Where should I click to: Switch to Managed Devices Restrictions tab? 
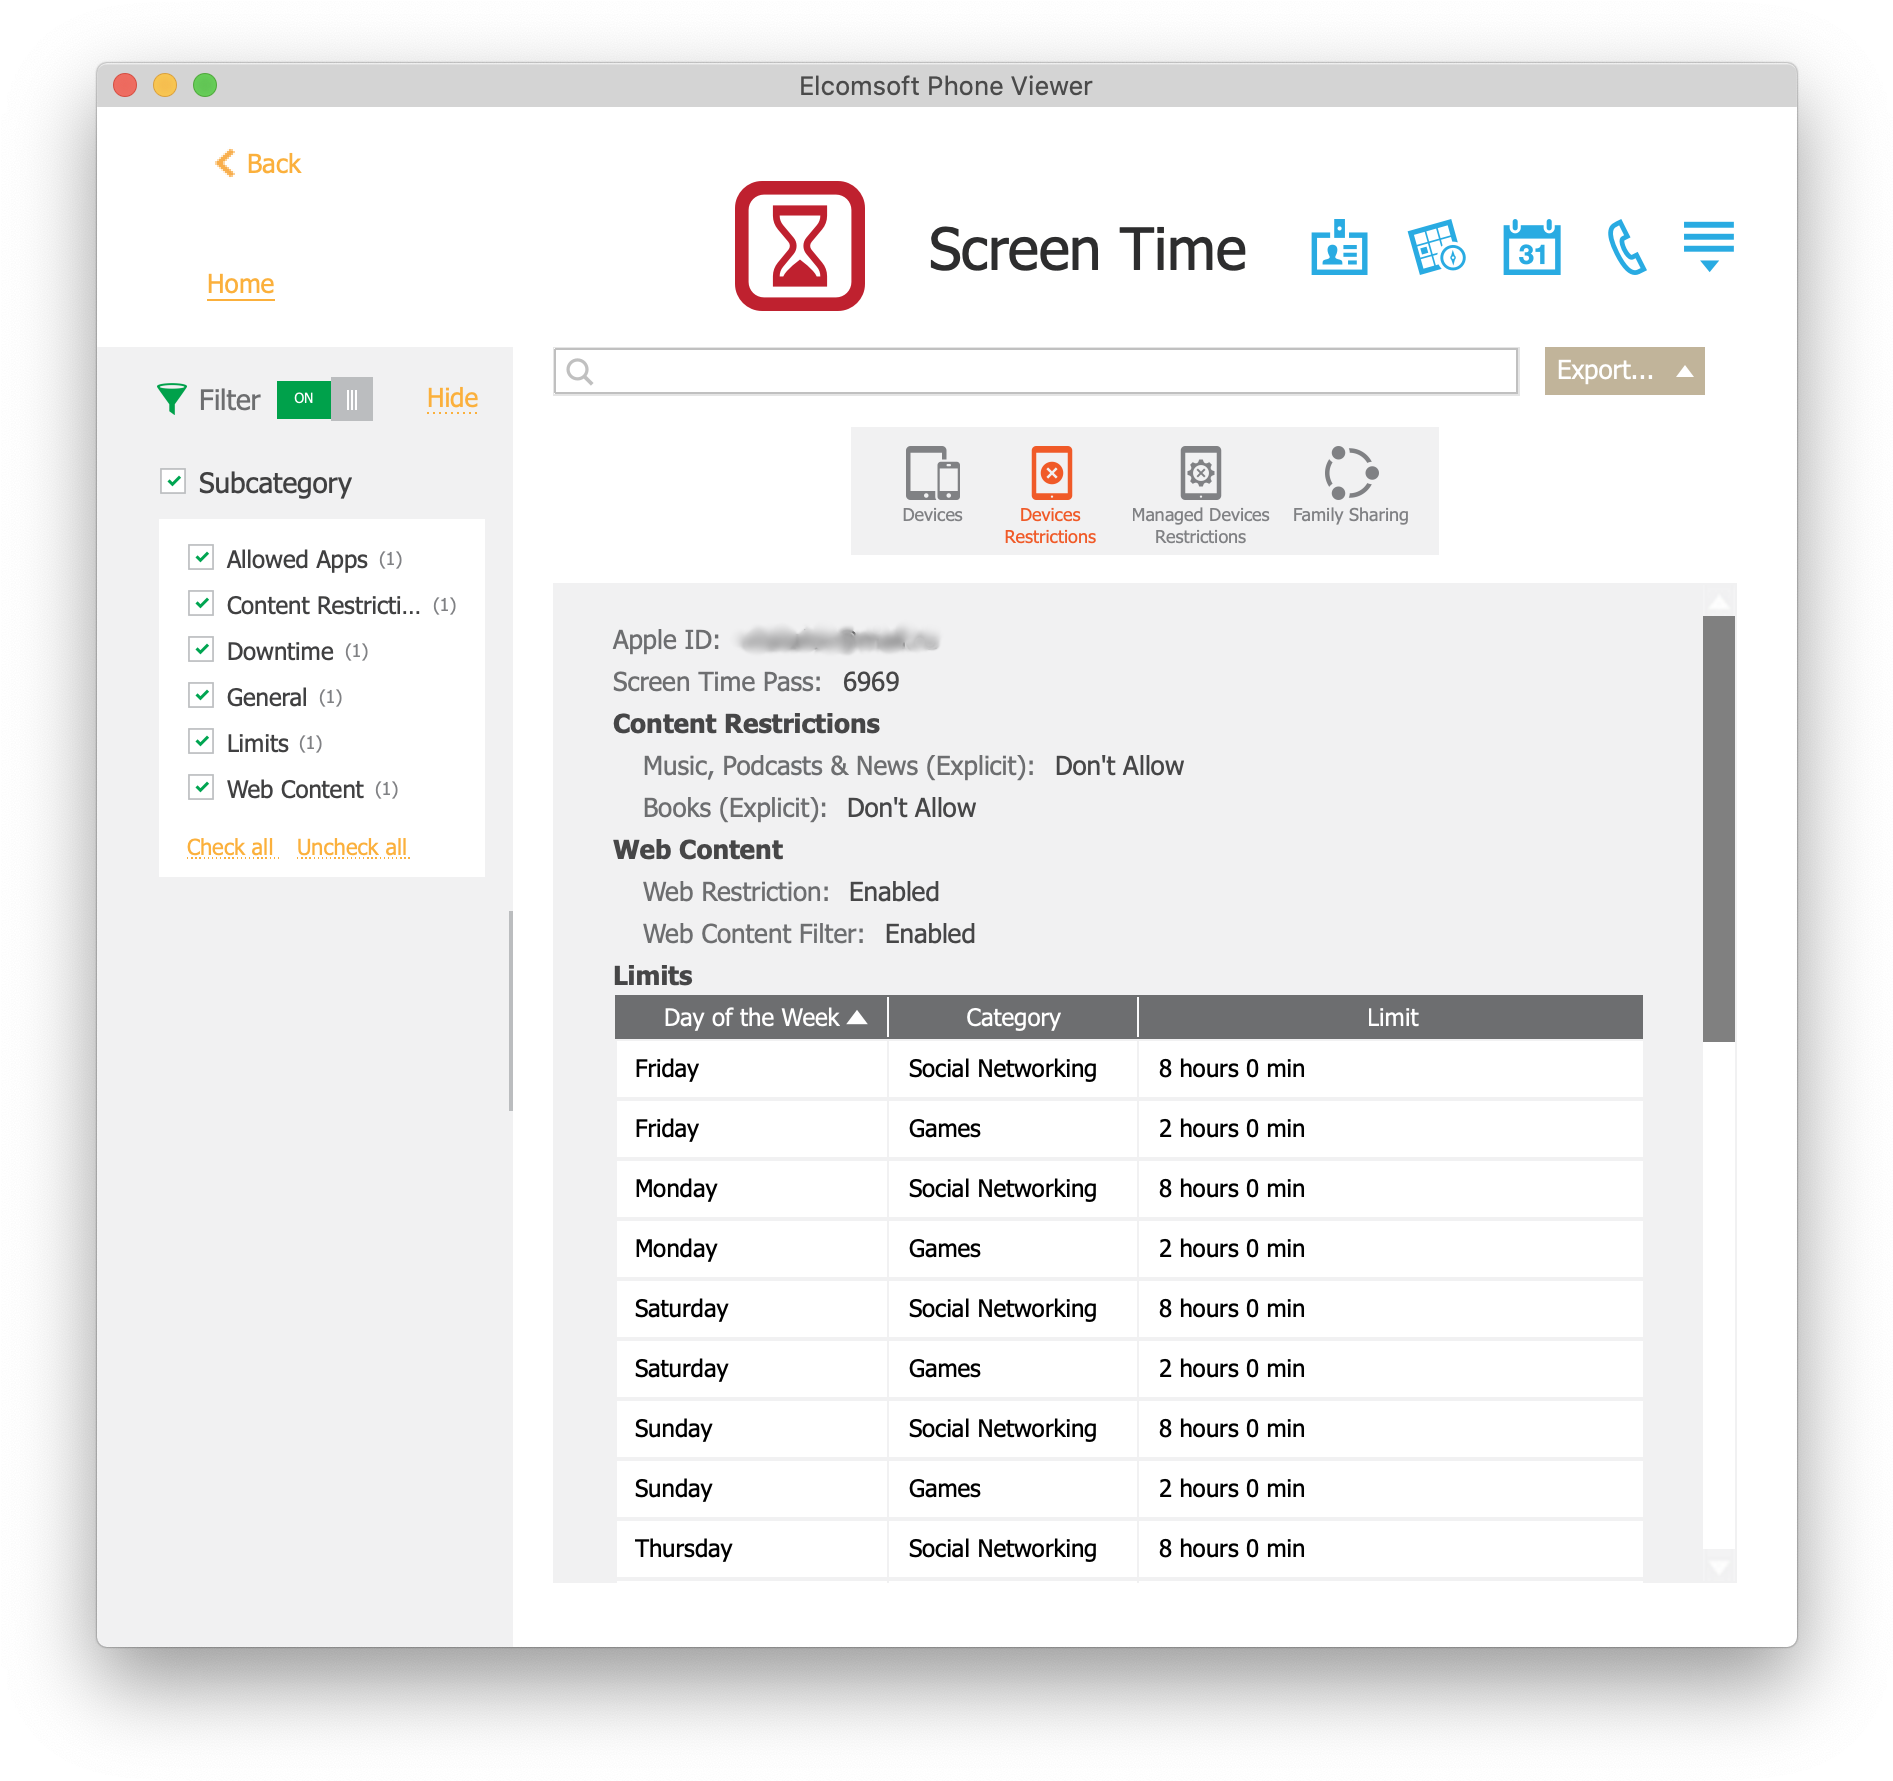point(1200,496)
